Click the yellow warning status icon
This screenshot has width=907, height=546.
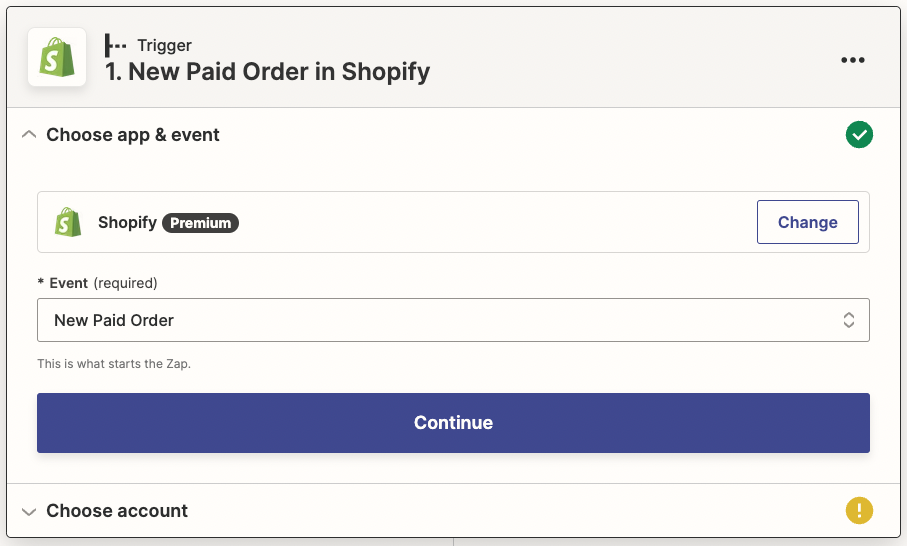[859, 510]
